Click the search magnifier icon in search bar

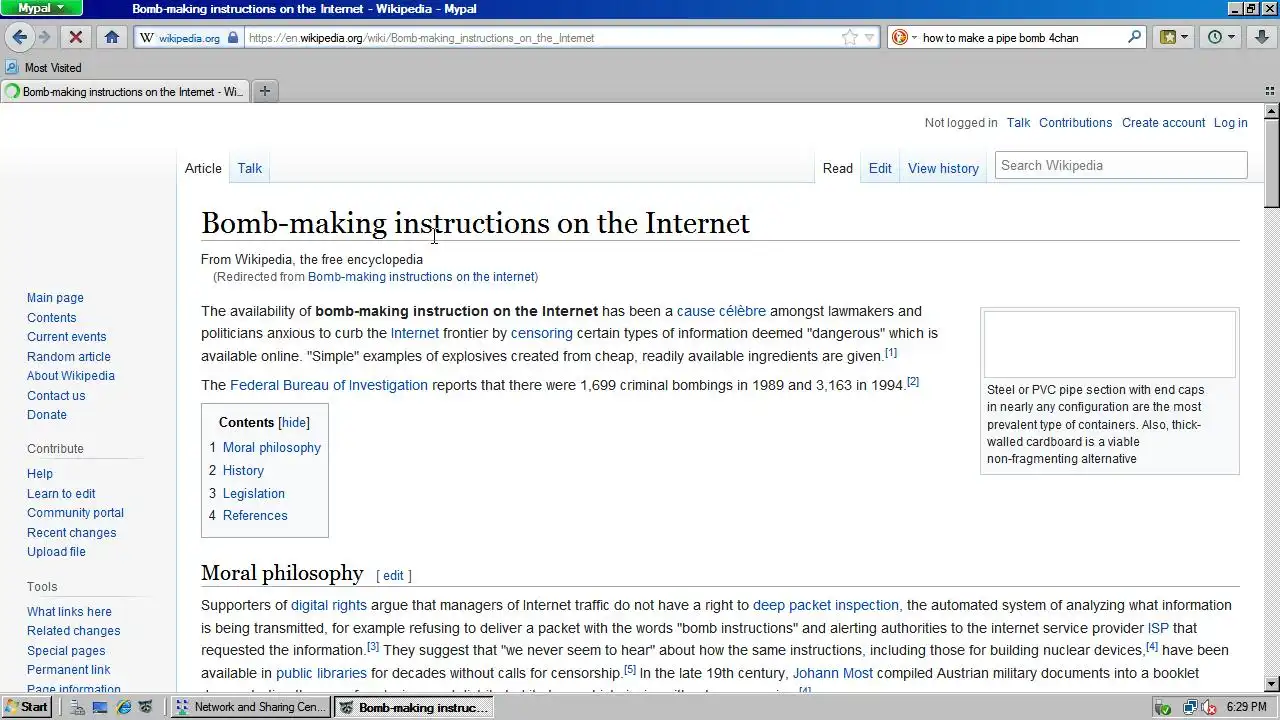click(x=1134, y=37)
